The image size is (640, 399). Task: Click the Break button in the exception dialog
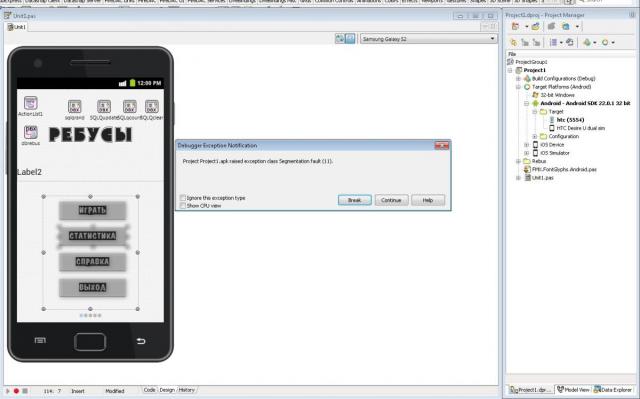[354, 200]
